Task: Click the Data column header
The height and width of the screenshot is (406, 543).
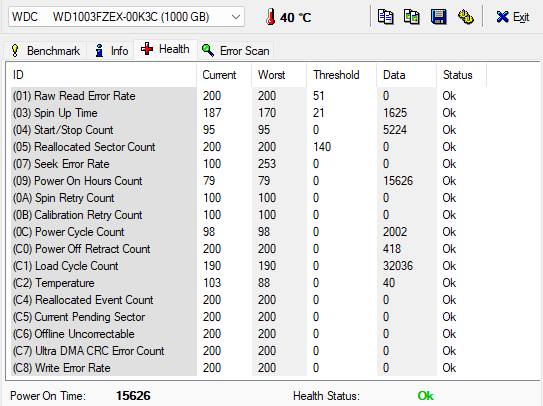Action: coord(407,75)
